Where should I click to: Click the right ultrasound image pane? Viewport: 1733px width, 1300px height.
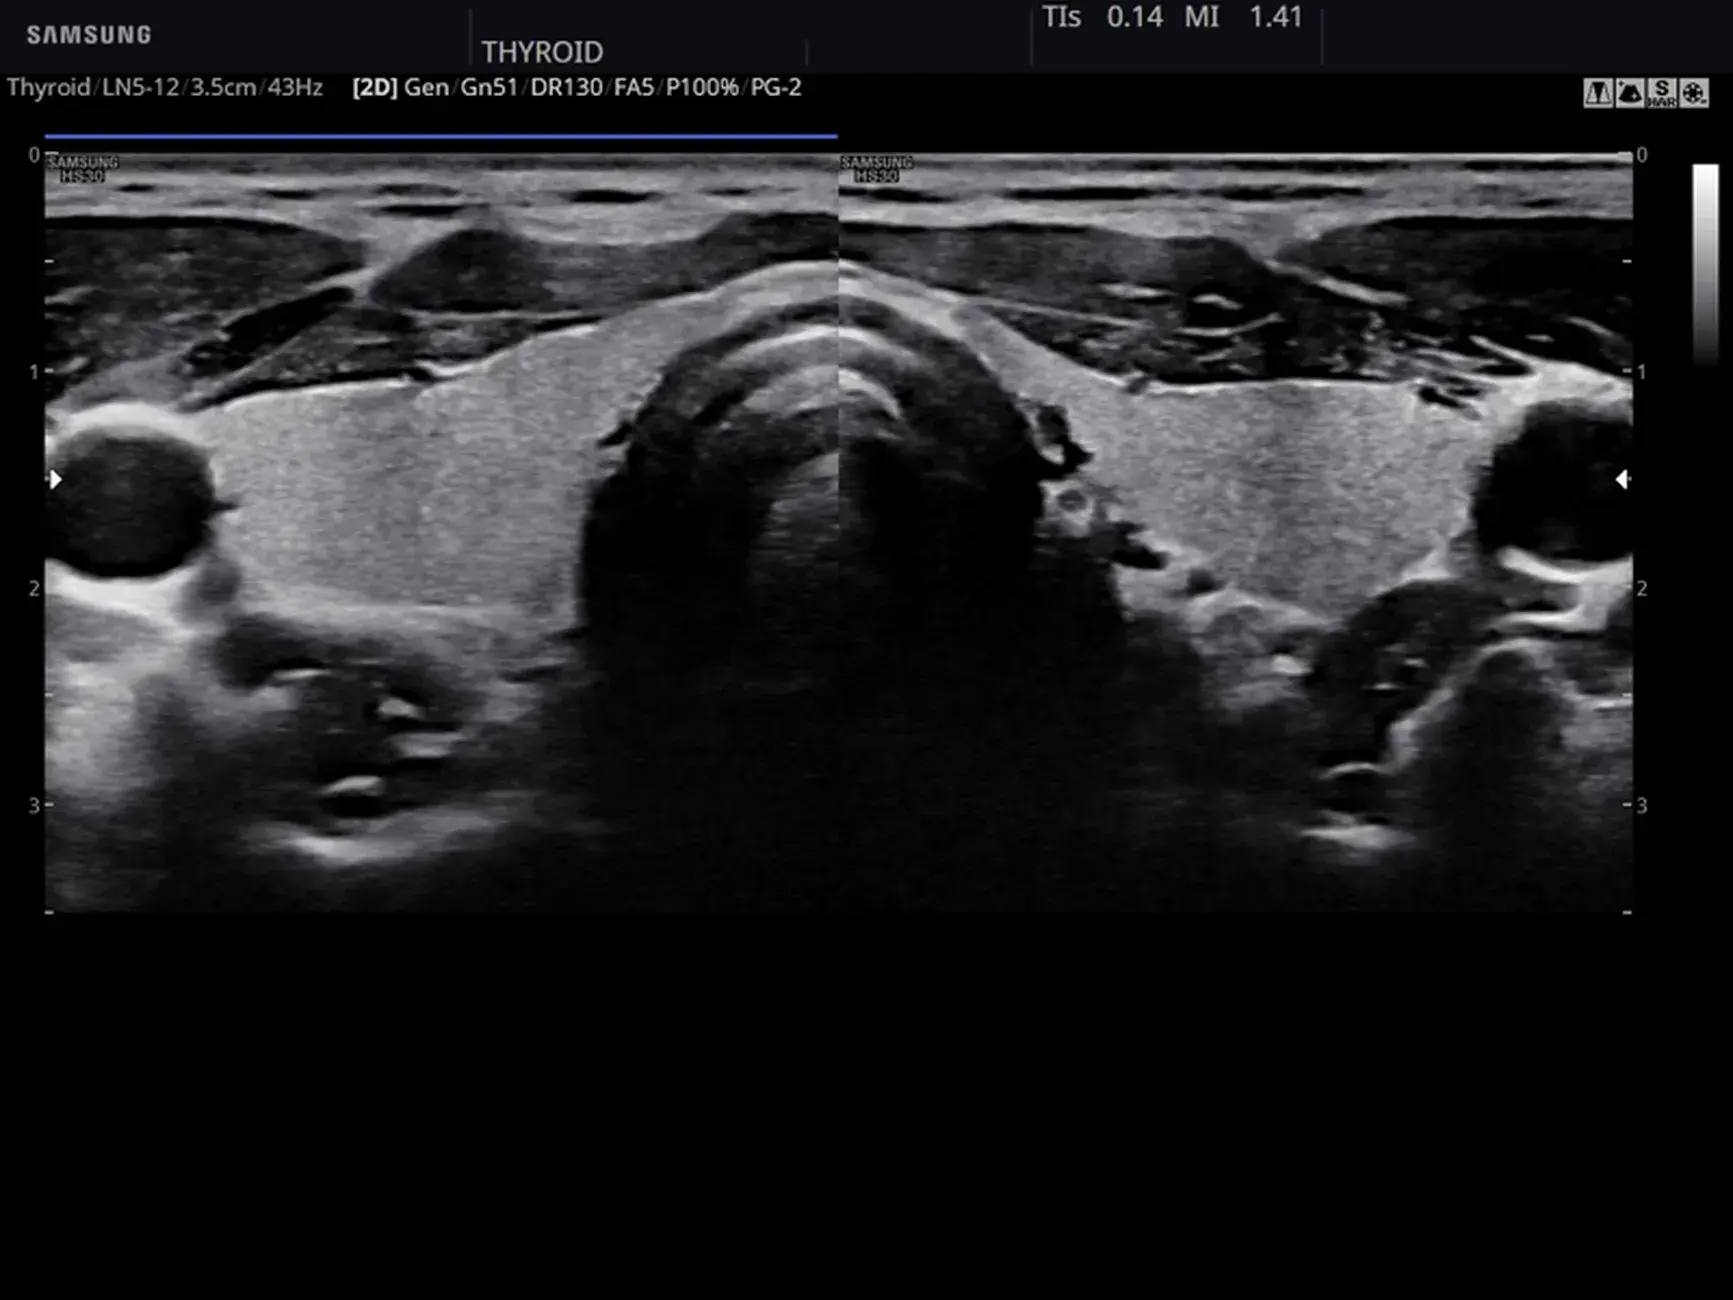click(1236, 532)
